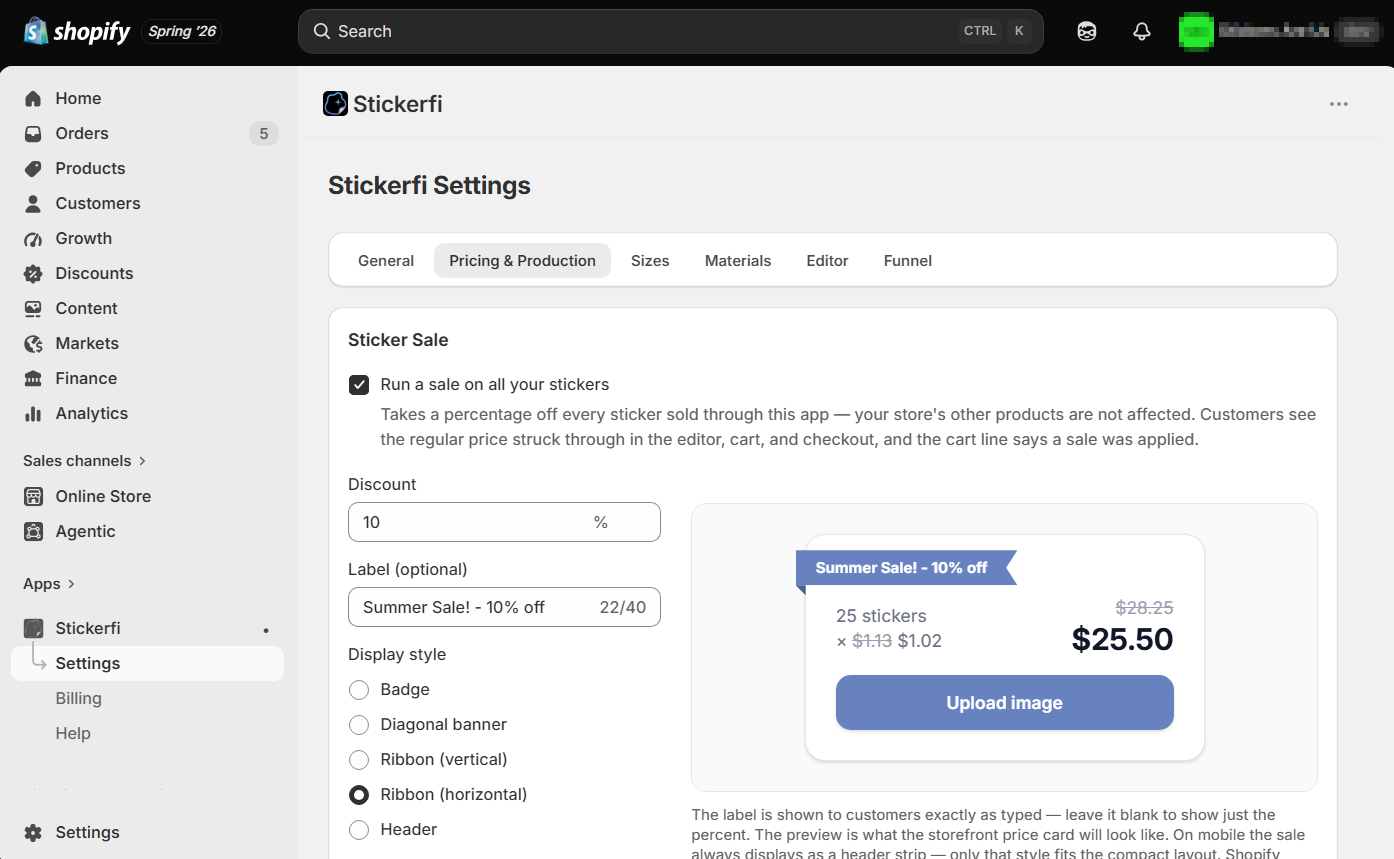Screen dimensions: 1394x859
Task: Click the Shopify logo icon
Action: tap(36, 31)
